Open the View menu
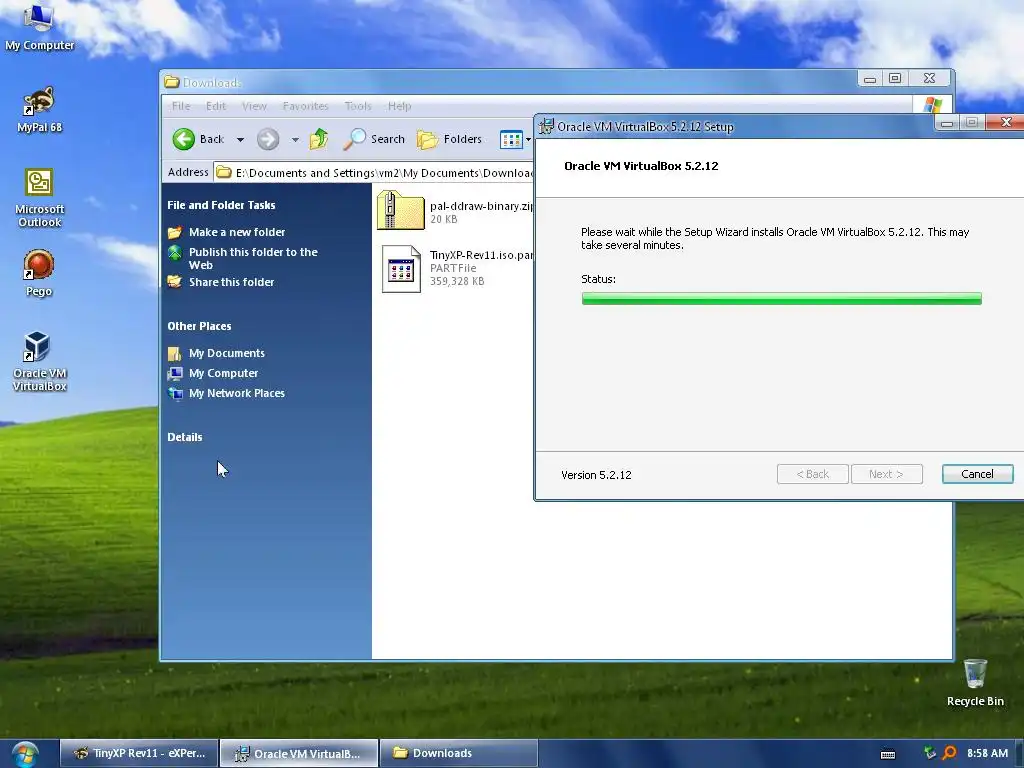 254,106
